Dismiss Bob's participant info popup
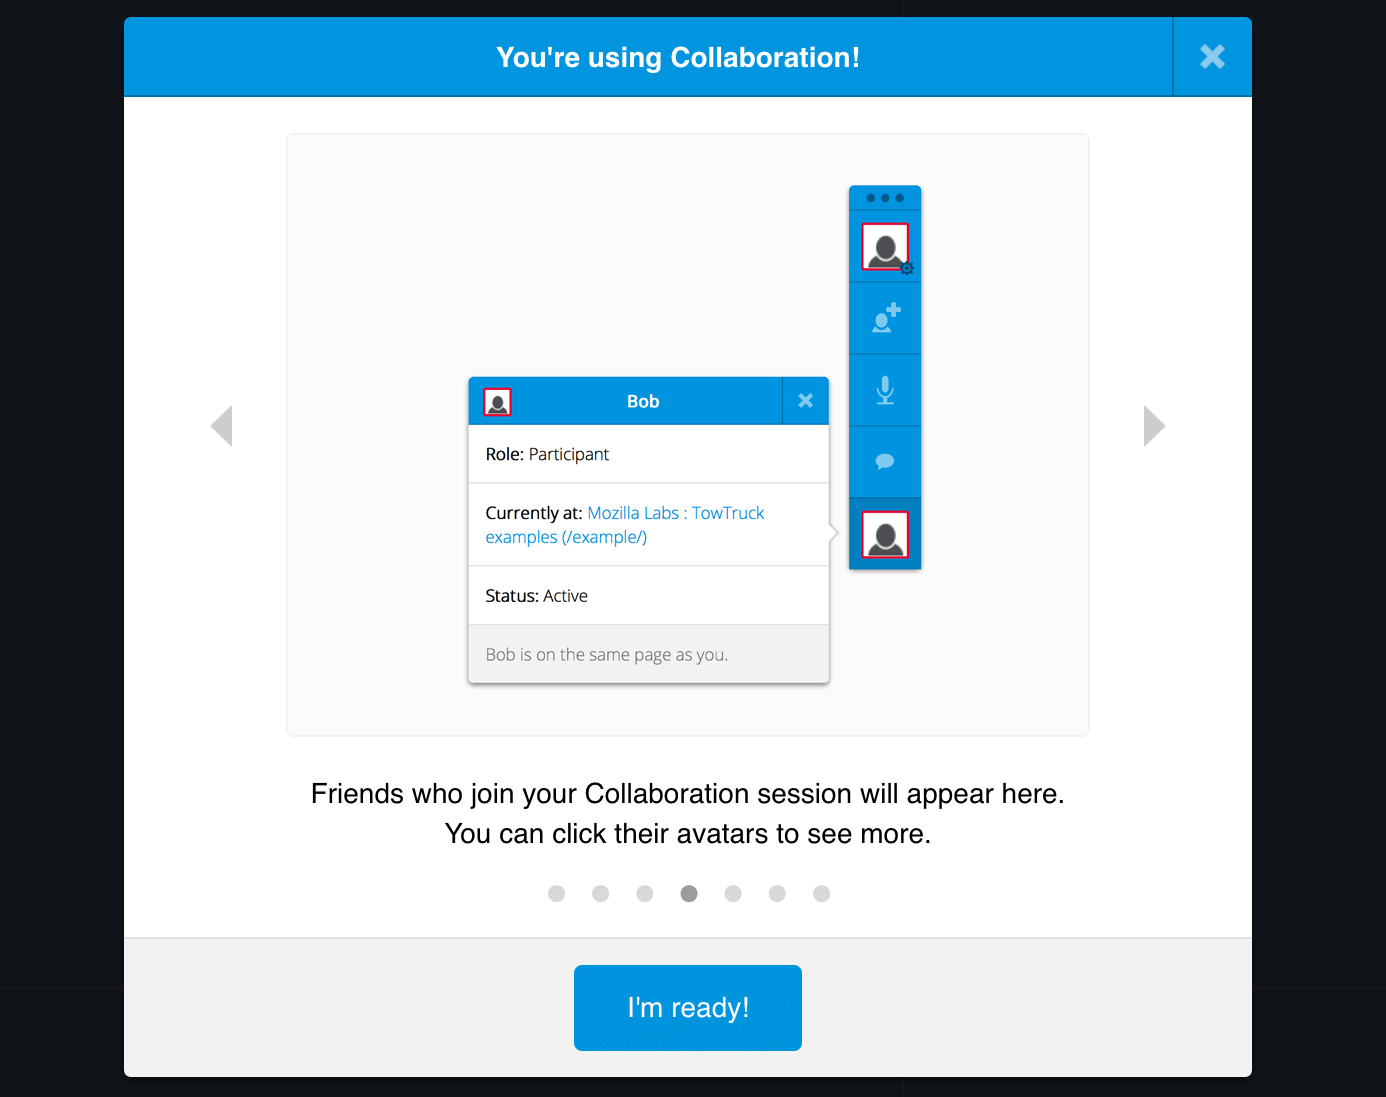 click(805, 401)
